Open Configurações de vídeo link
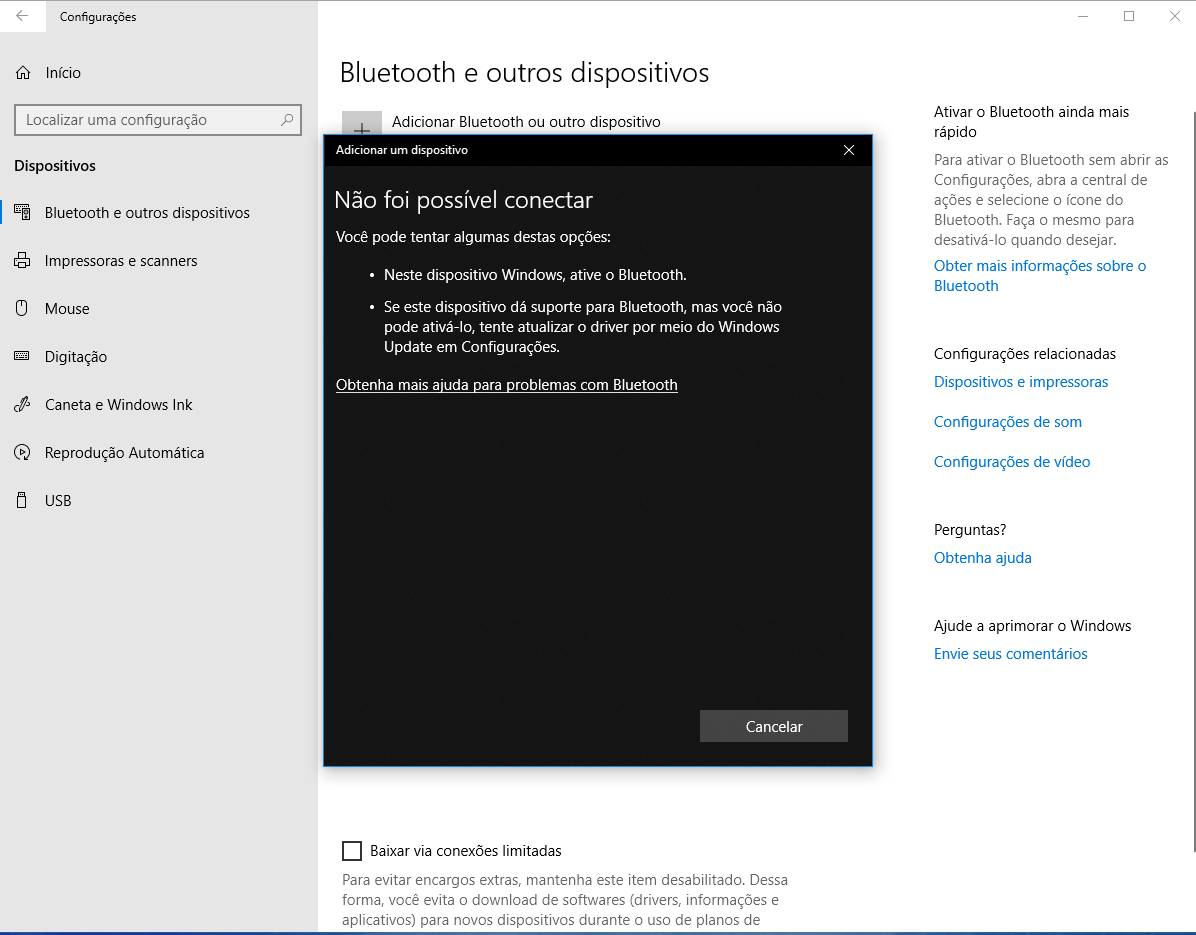 (x=1011, y=461)
